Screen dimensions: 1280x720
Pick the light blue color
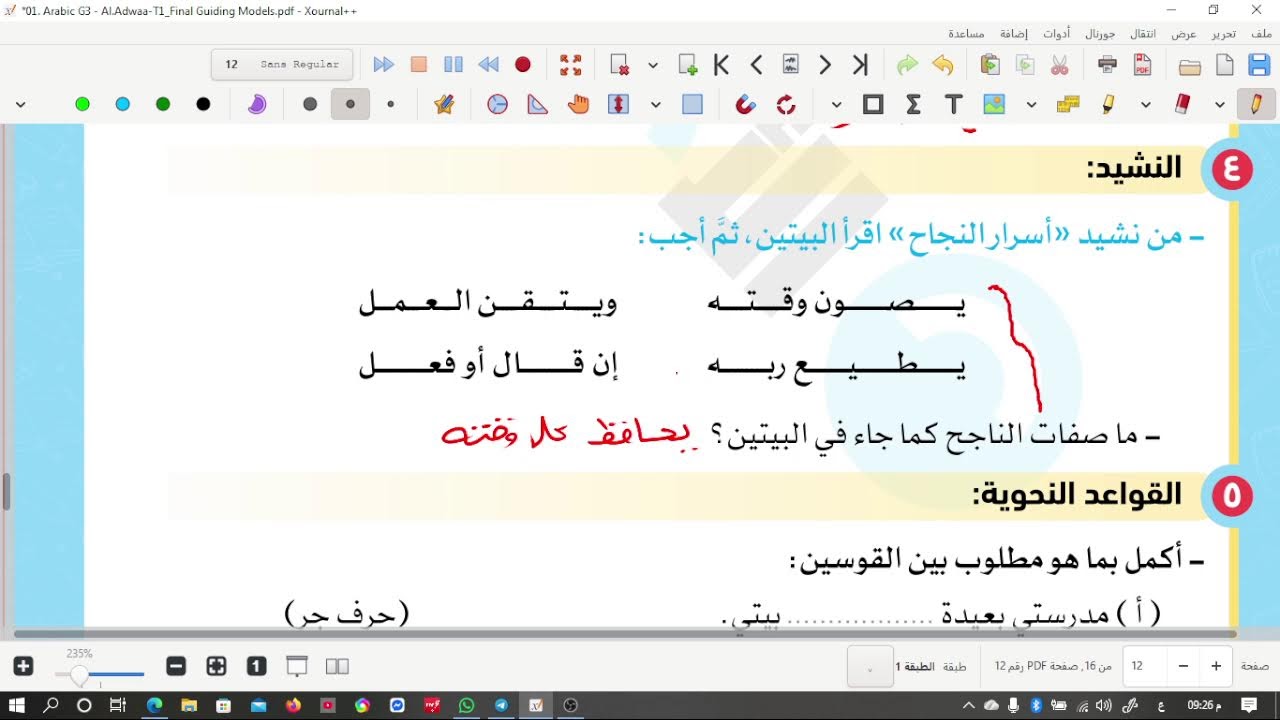pyautogui.click(x=123, y=104)
